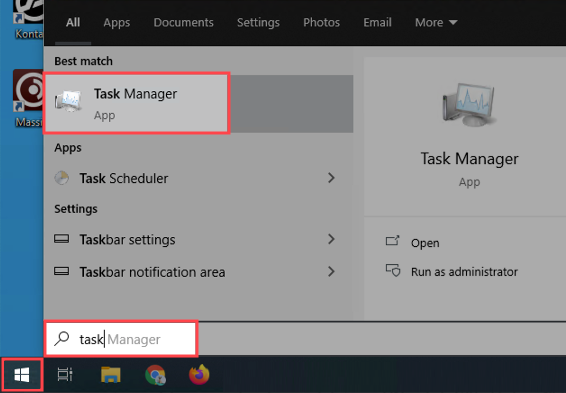Screen dimensions: 566x393
Task: Click the Settings section heading in results
Action: point(76,209)
